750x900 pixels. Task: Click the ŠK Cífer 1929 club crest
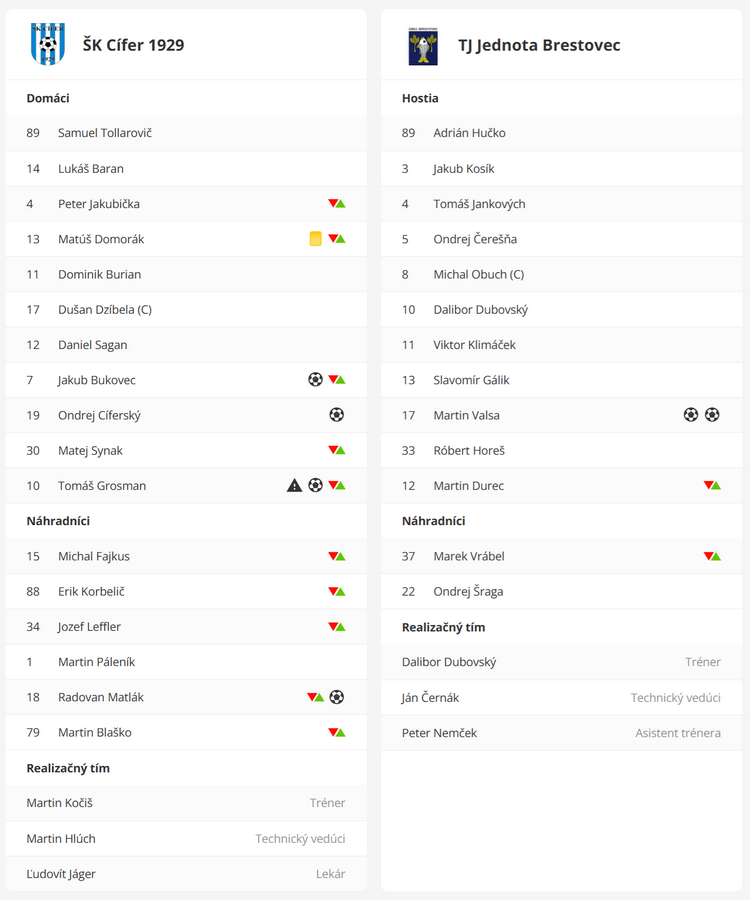(x=48, y=44)
